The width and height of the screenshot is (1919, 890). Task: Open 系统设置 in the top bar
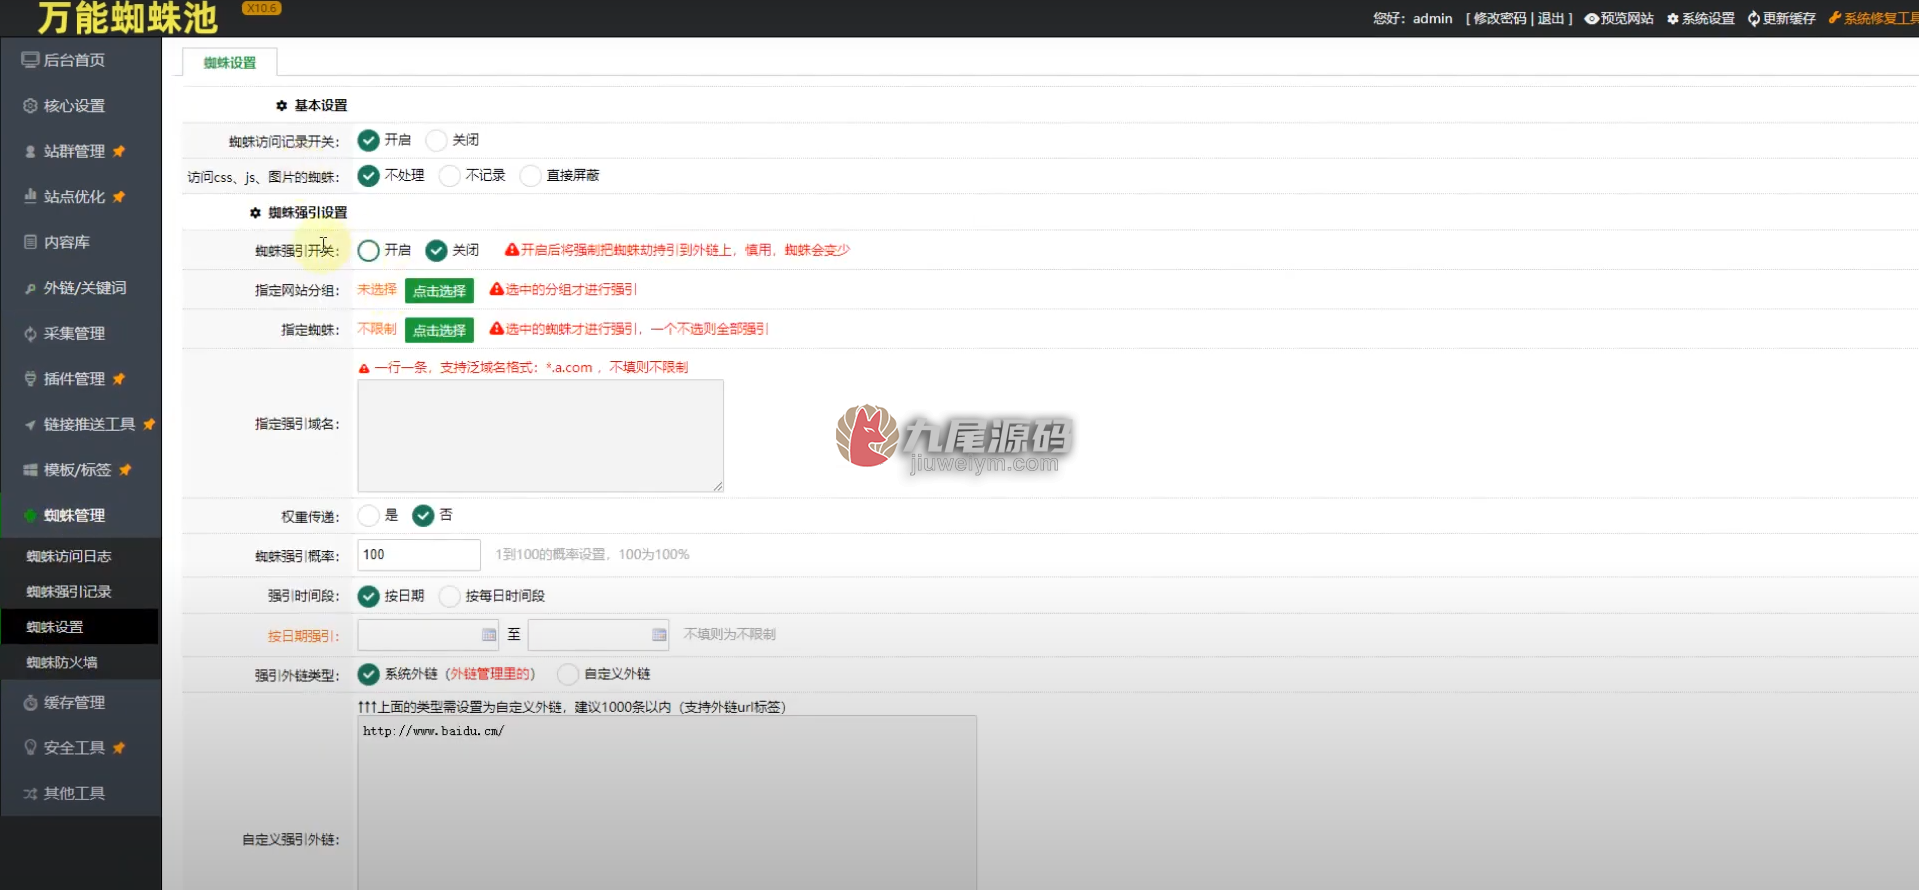pos(1701,19)
